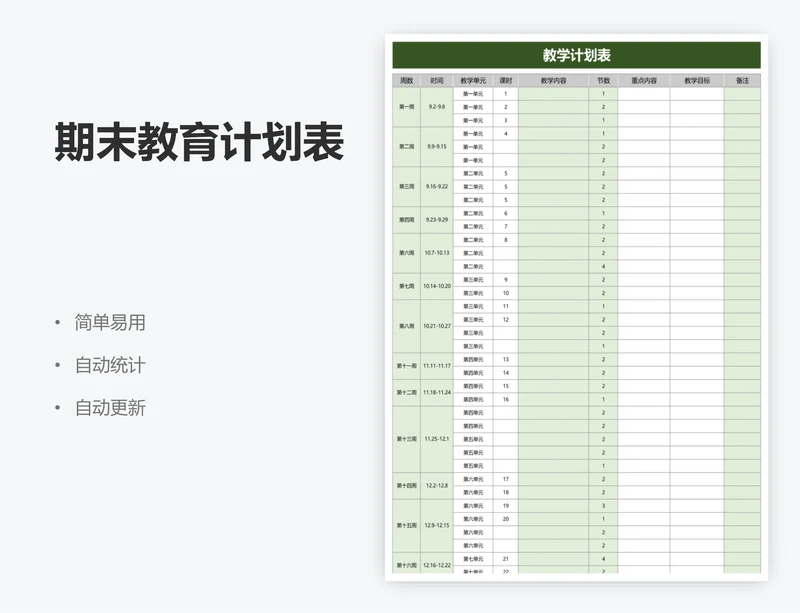Click the 课时 cell showing 13
Image resolution: width=800 pixels, height=613 pixels.
point(506,359)
